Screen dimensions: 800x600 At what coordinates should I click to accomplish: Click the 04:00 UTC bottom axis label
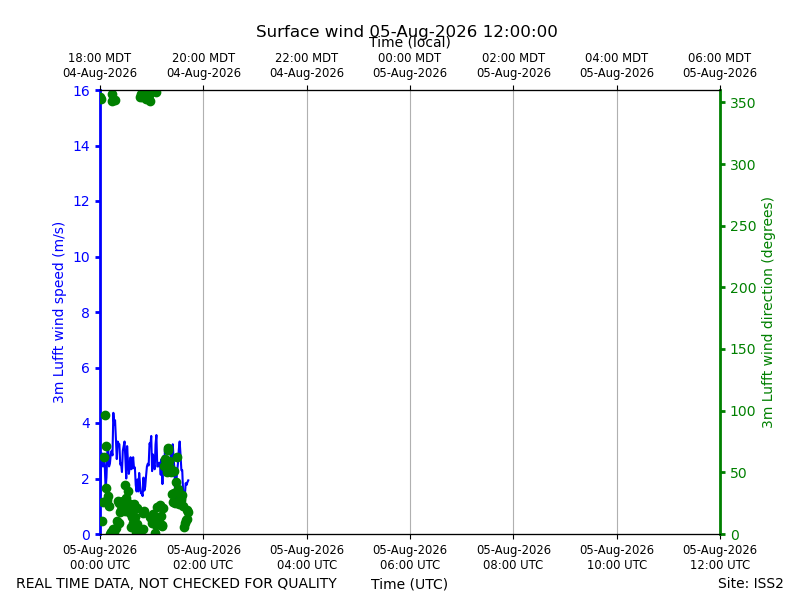[307, 557]
